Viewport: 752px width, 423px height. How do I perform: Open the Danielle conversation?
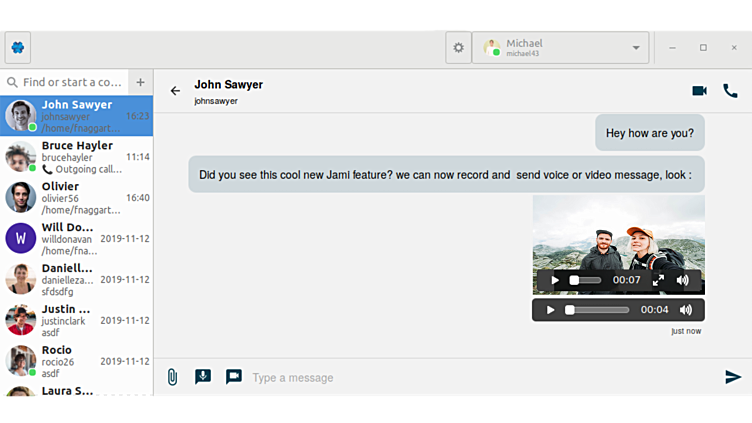[77, 279]
